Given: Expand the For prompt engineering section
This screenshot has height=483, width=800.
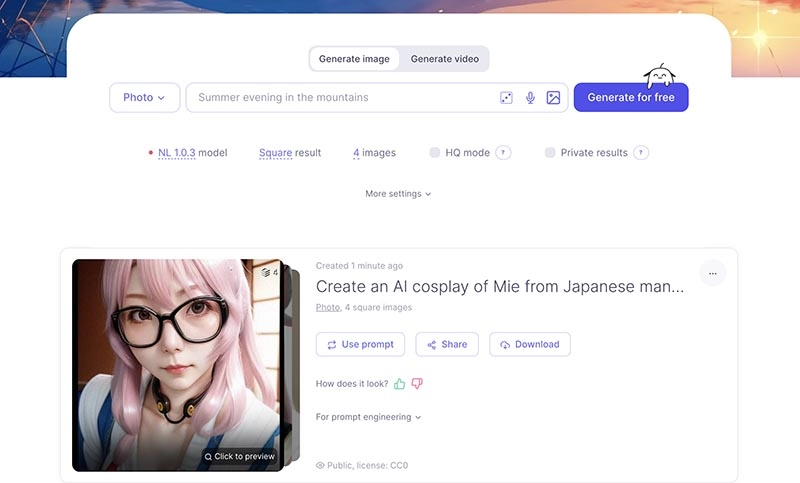Looking at the screenshot, I should click(x=368, y=417).
